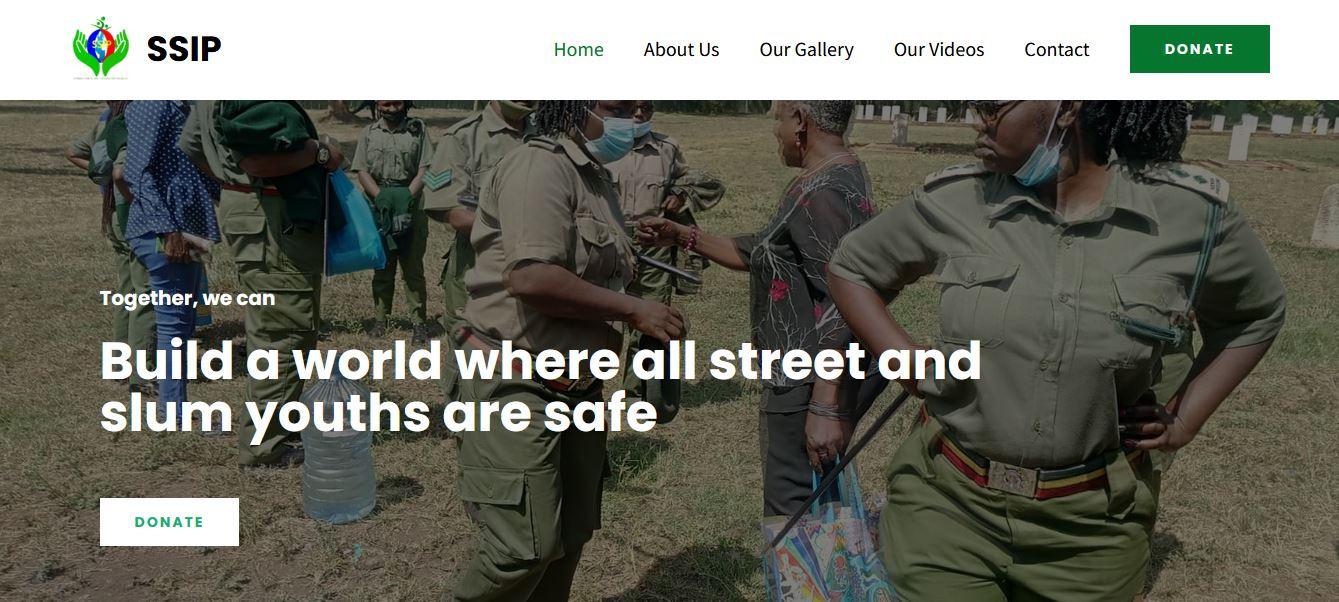Go to the About Us page
Viewport: 1339px width, 602px height.
point(681,49)
